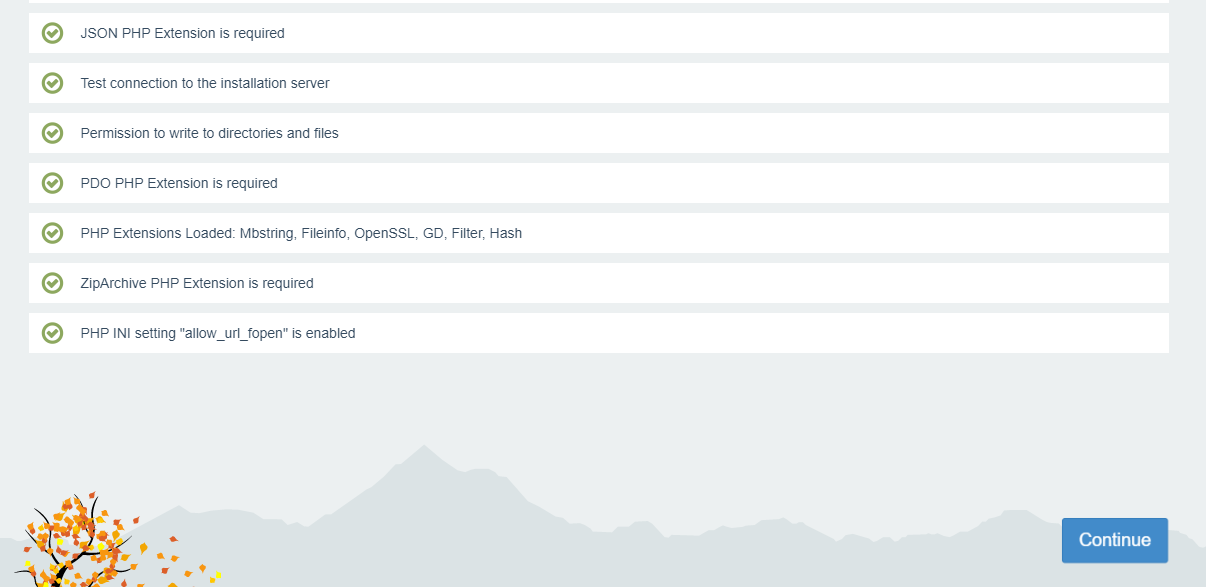Select the 'JSON PHP Extension is required' text
The width and height of the screenshot is (1206, 587).
(x=182, y=33)
